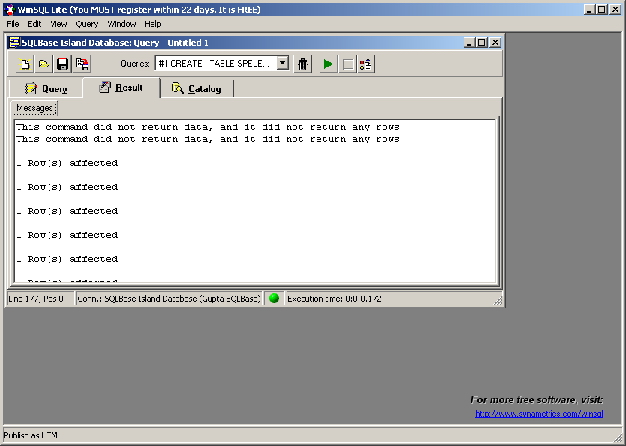Switch to the Query tab
Image resolution: width=626 pixels, height=446 pixels.
tap(46, 89)
